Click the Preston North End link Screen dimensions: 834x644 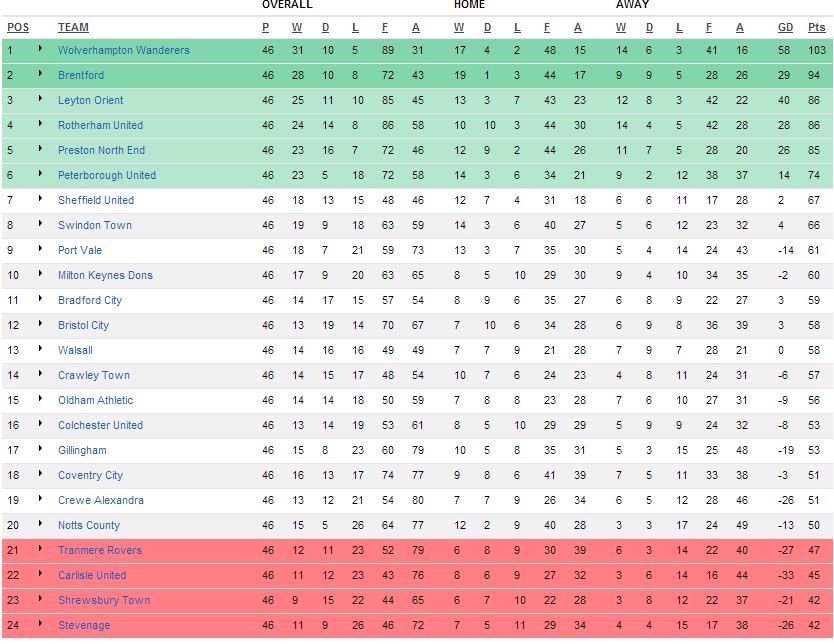pyautogui.click(x=101, y=150)
